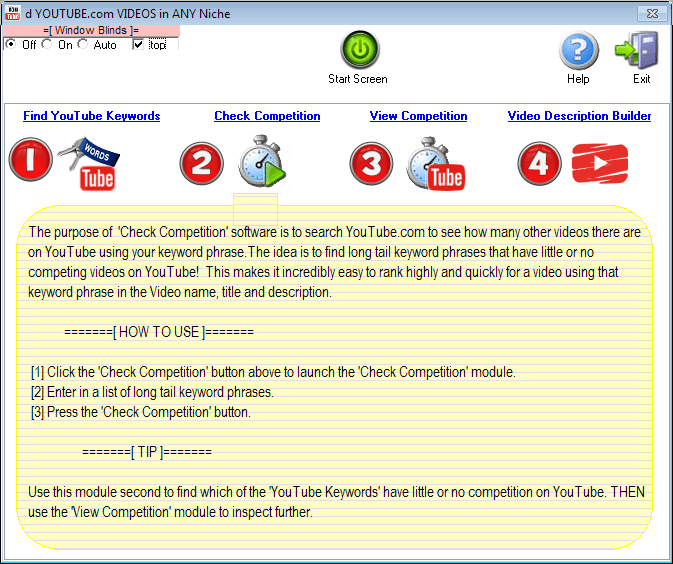Click the '=======[ TIP ]=======' heading
Viewport: 673px width, 564px height.
pos(147,452)
